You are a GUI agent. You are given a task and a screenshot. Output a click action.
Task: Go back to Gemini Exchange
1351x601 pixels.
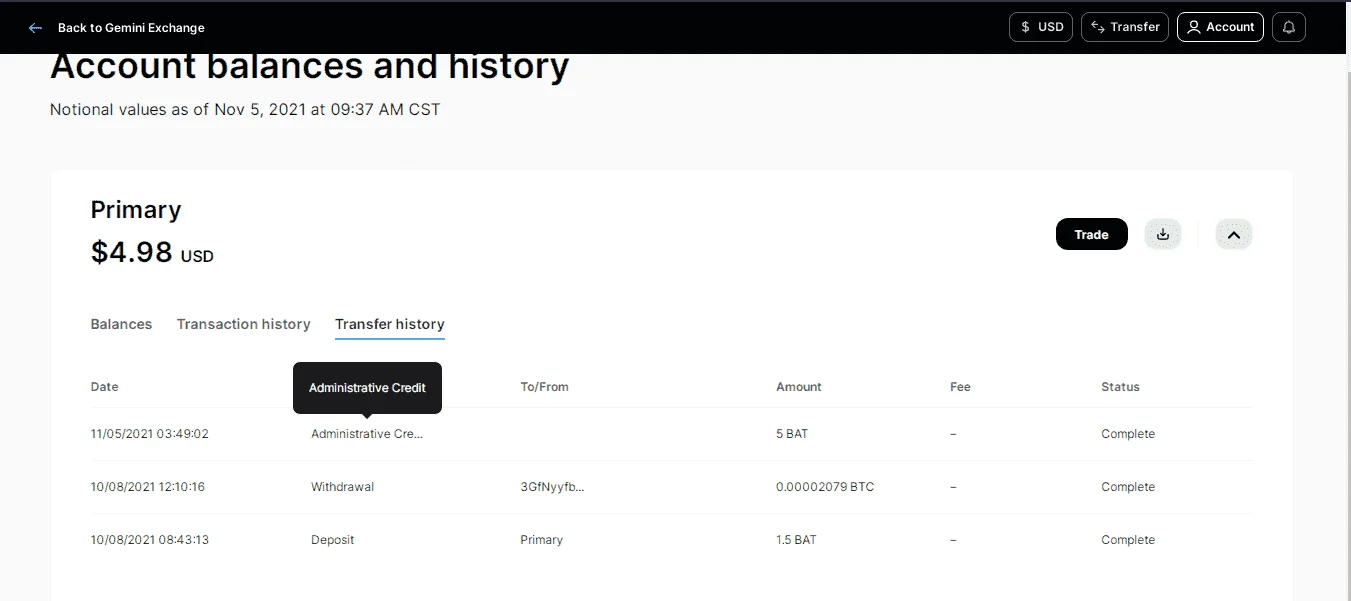[x=131, y=28]
